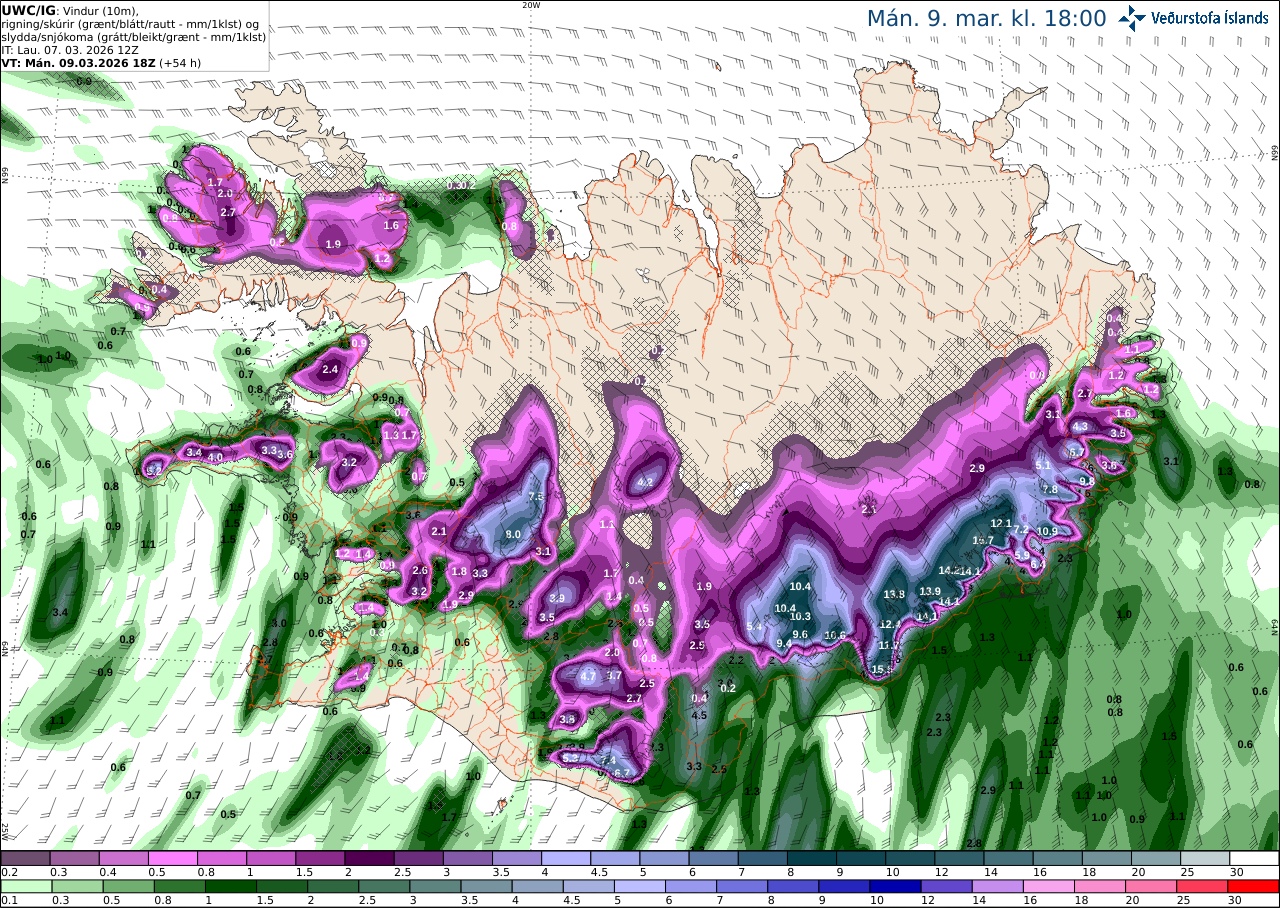Image resolution: width=1280 pixels, height=908 pixels.
Task: Click the 12.1 precipitation value on the map
Action: (1002, 523)
